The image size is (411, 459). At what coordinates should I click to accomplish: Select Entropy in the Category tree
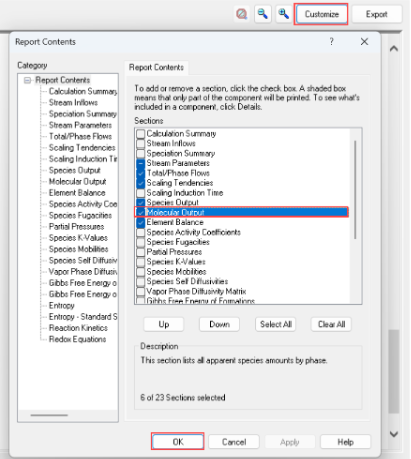pyautogui.click(x=62, y=306)
